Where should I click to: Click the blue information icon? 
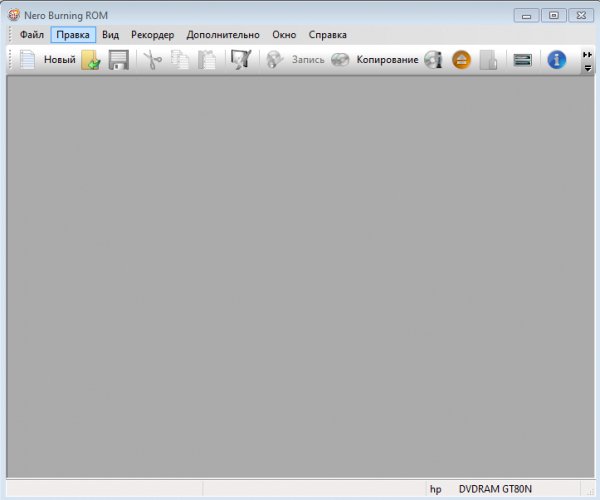[557, 60]
